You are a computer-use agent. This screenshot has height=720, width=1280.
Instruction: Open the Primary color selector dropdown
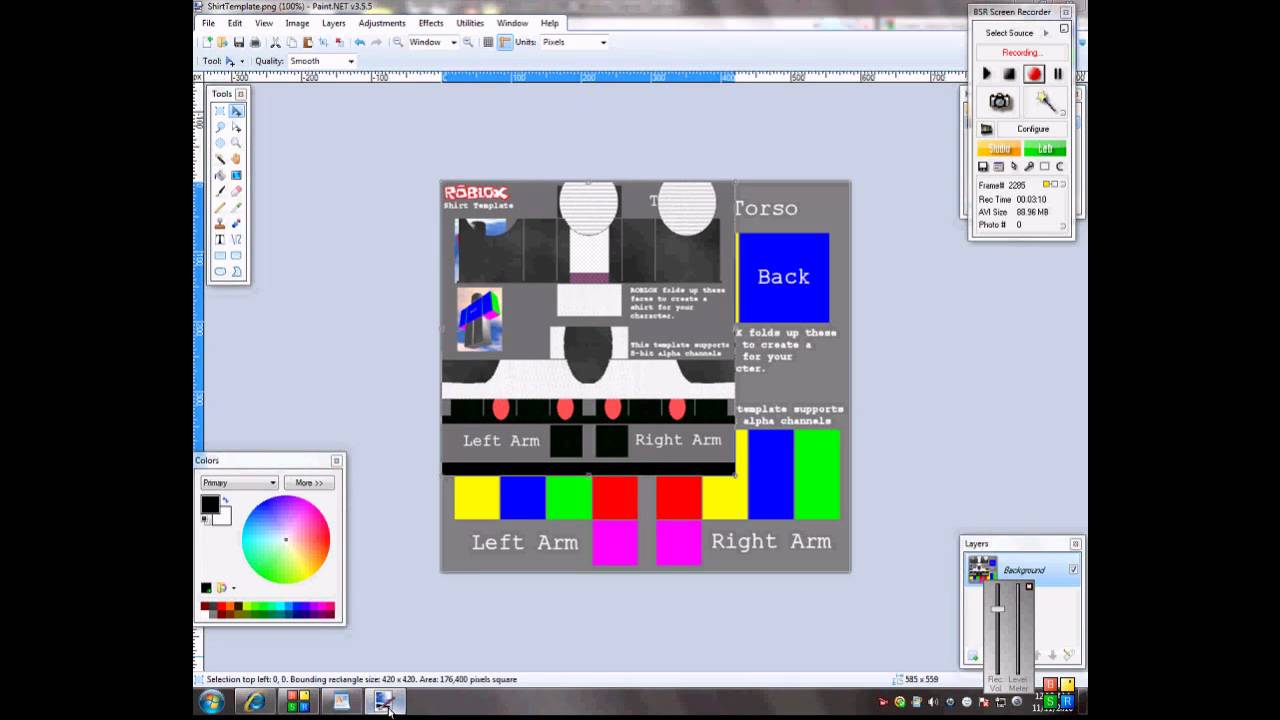tap(239, 483)
